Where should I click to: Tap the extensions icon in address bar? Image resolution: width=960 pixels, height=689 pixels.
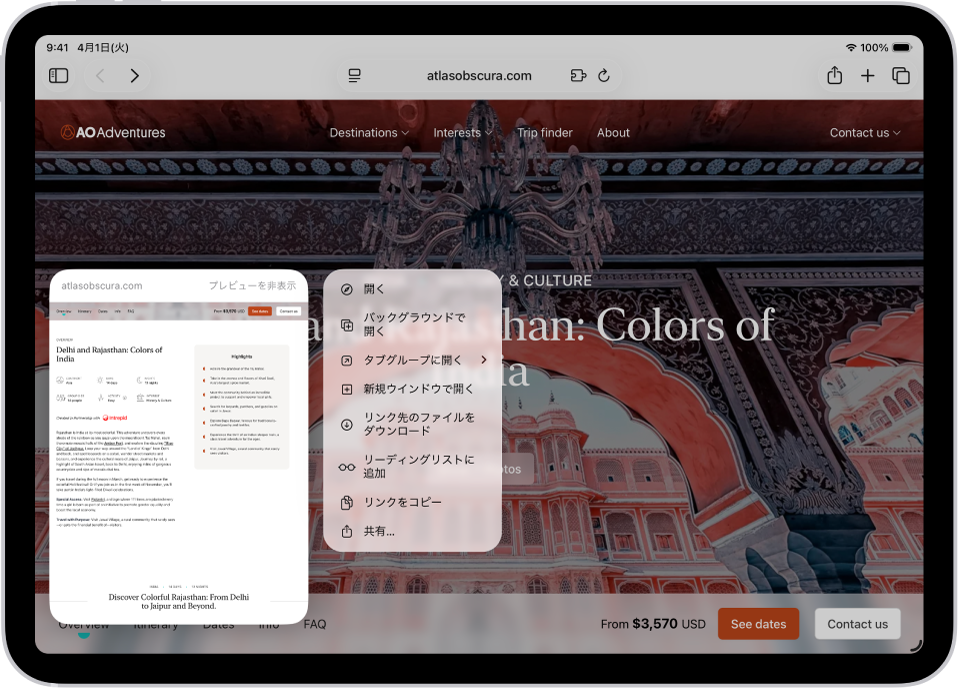pyautogui.click(x=578, y=75)
